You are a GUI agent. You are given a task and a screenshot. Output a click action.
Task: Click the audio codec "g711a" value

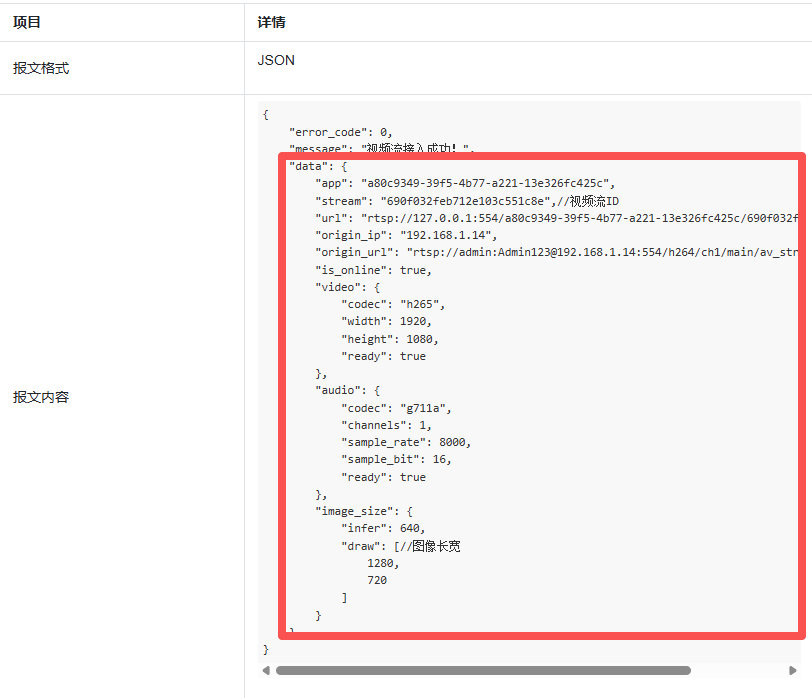425,408
